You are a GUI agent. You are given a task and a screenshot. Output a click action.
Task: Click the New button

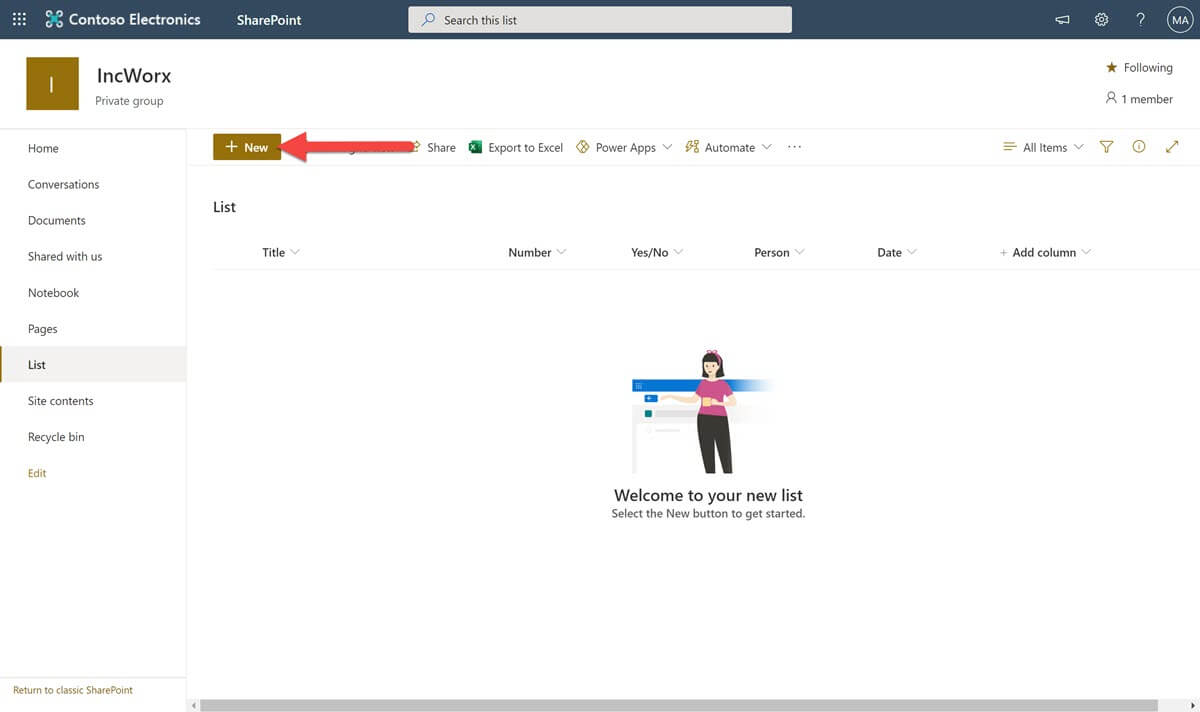pos(247,146)
